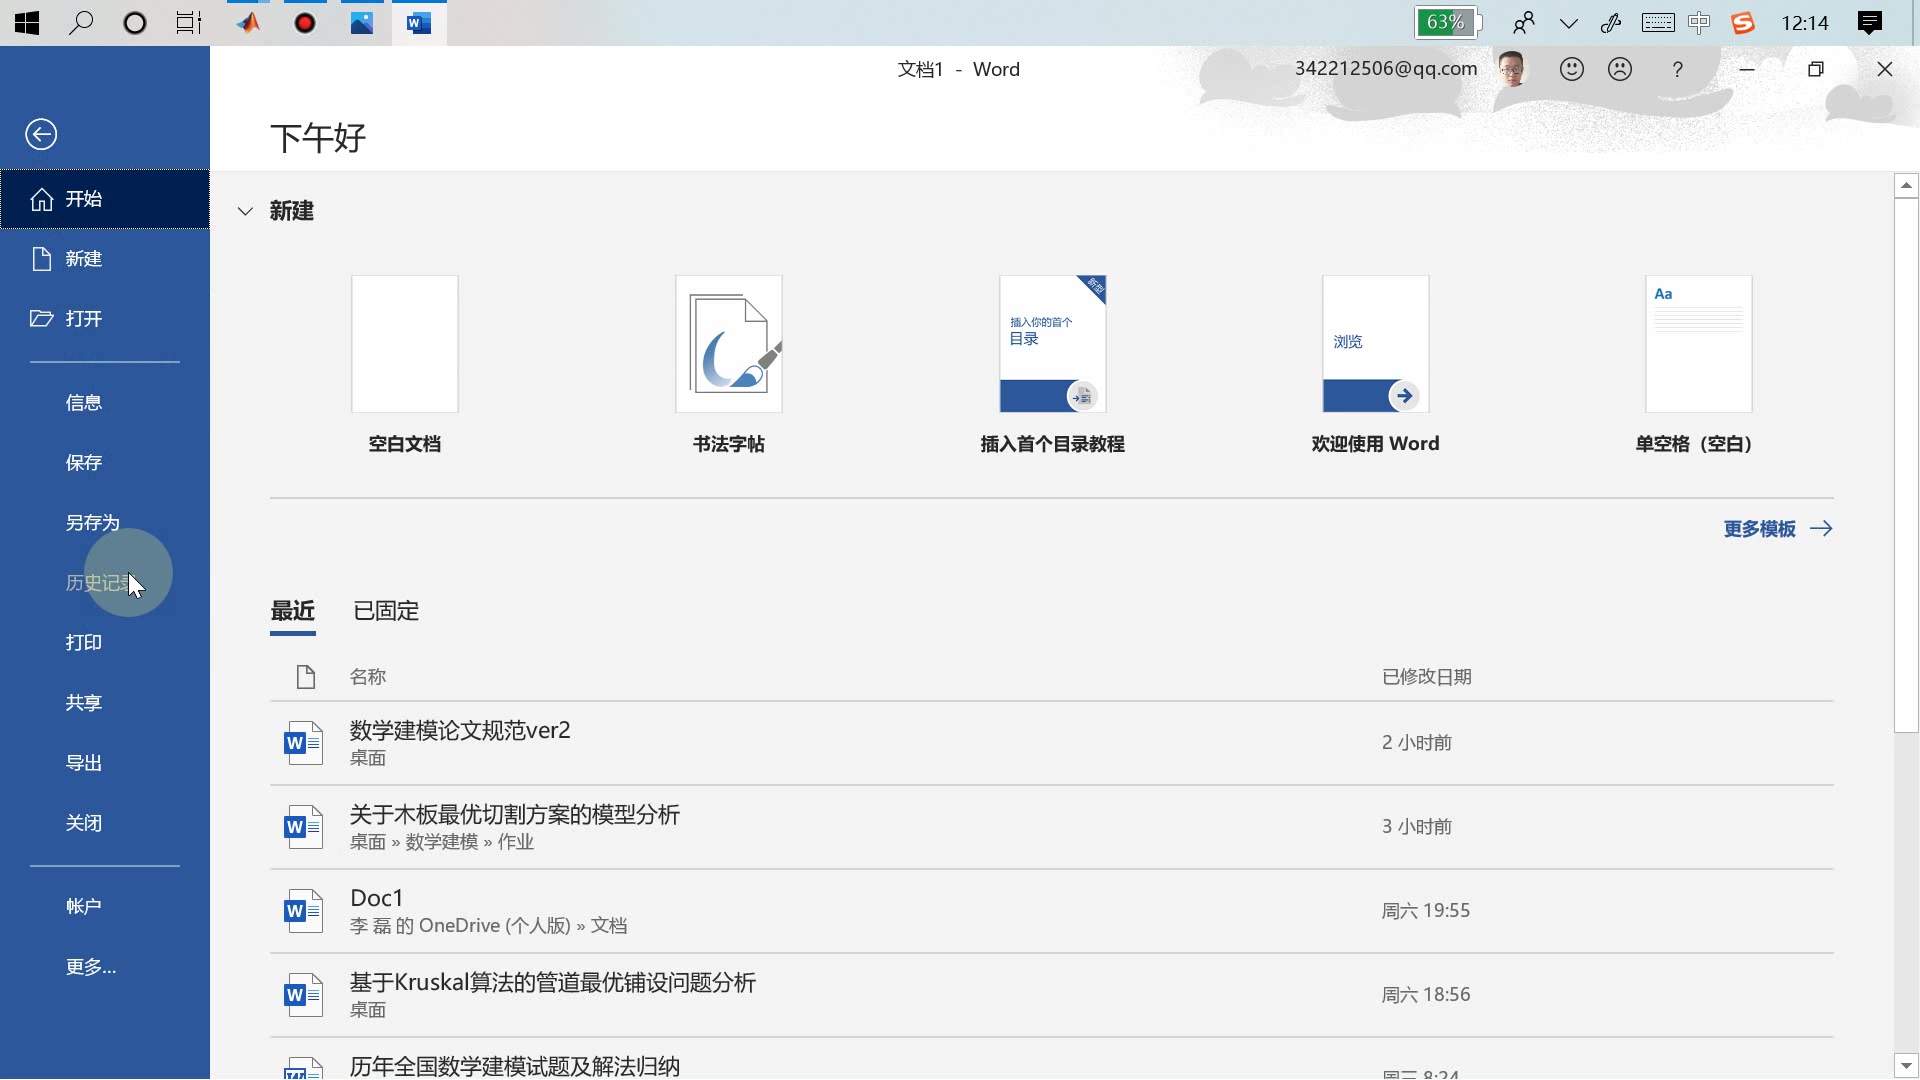Pick the 单空格（空白）template
Viewport: 1920px width, 1080px height.
click(1699, 344)
